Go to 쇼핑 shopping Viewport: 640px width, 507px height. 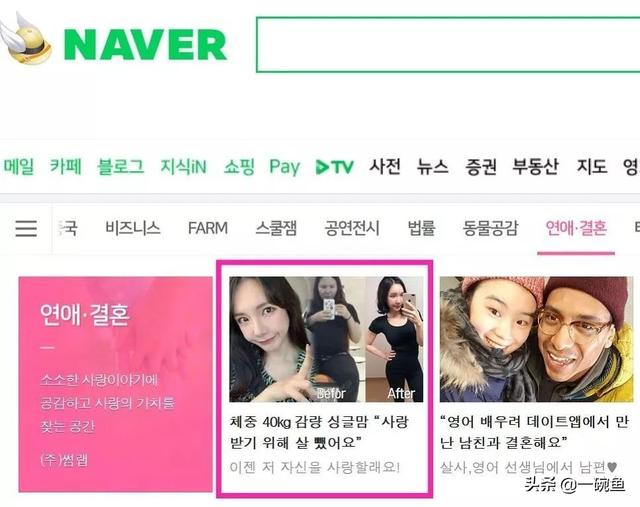pos(239,167)
